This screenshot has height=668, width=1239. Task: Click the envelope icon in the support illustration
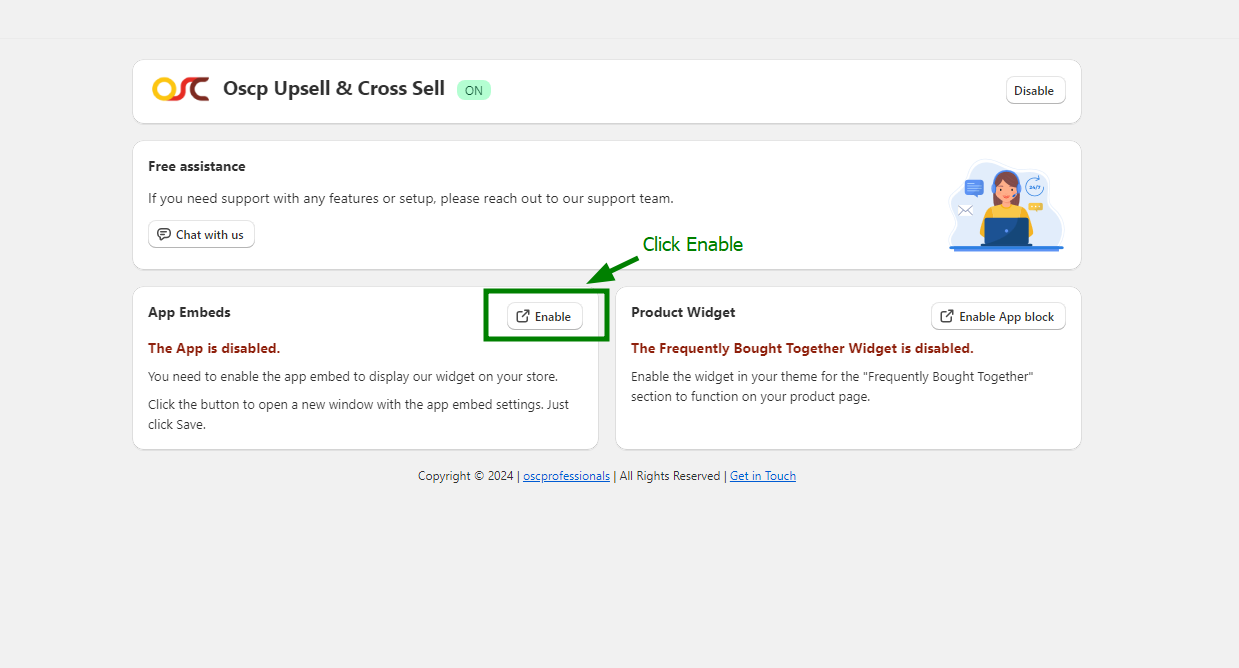[x=965, y=210]
